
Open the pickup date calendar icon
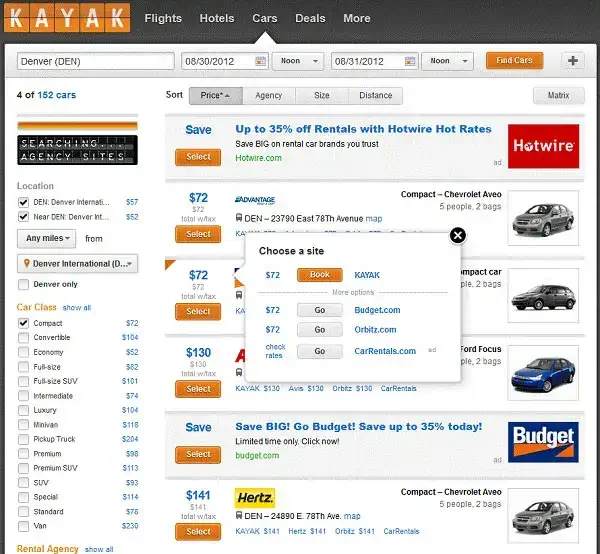(x=260, y=61)
